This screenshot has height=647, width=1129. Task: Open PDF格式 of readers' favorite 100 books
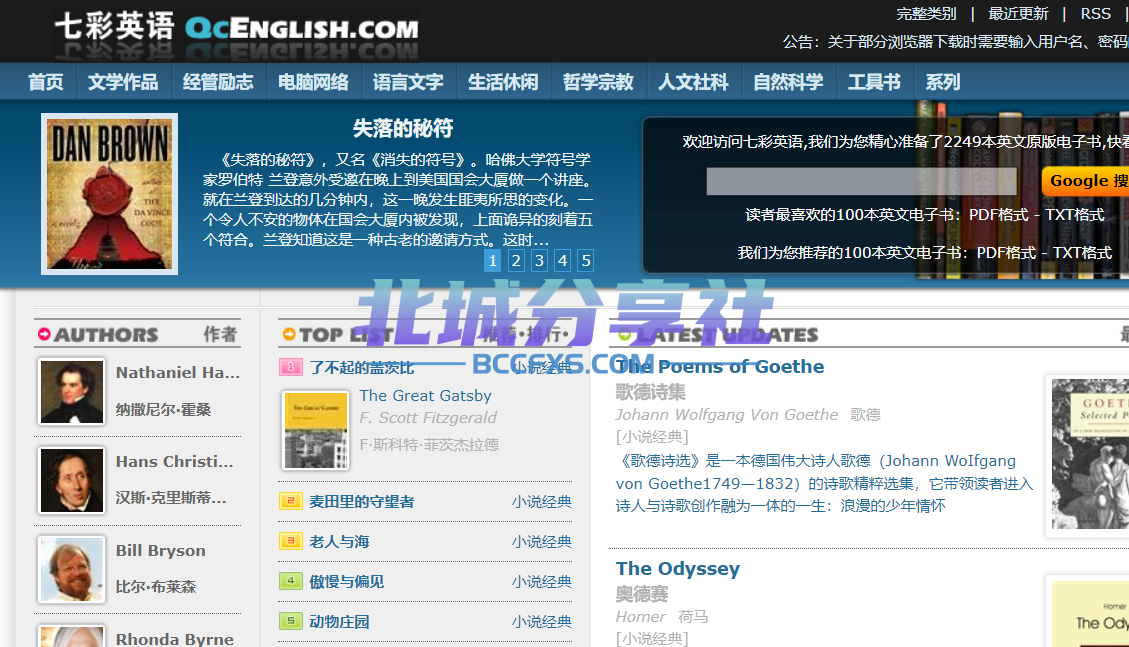999,214
